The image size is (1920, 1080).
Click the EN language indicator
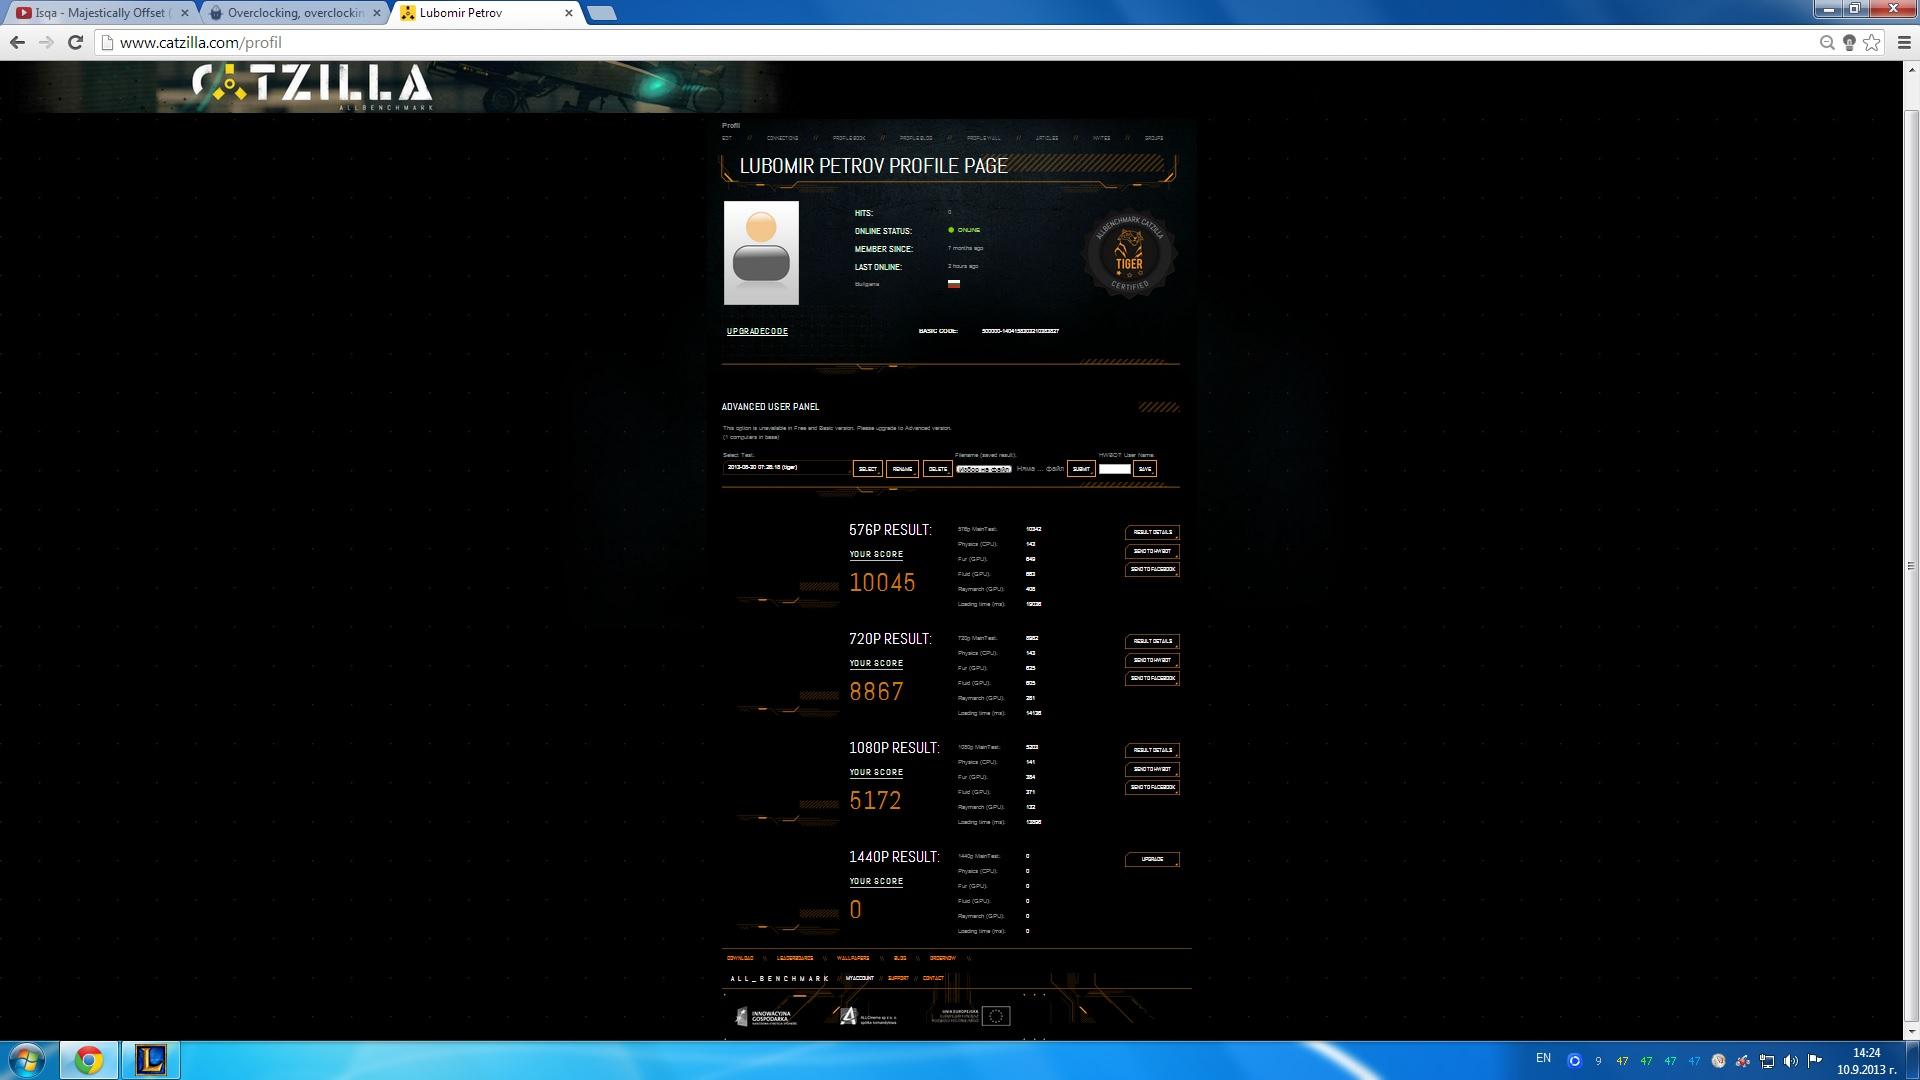(x=1543, y=1058)
